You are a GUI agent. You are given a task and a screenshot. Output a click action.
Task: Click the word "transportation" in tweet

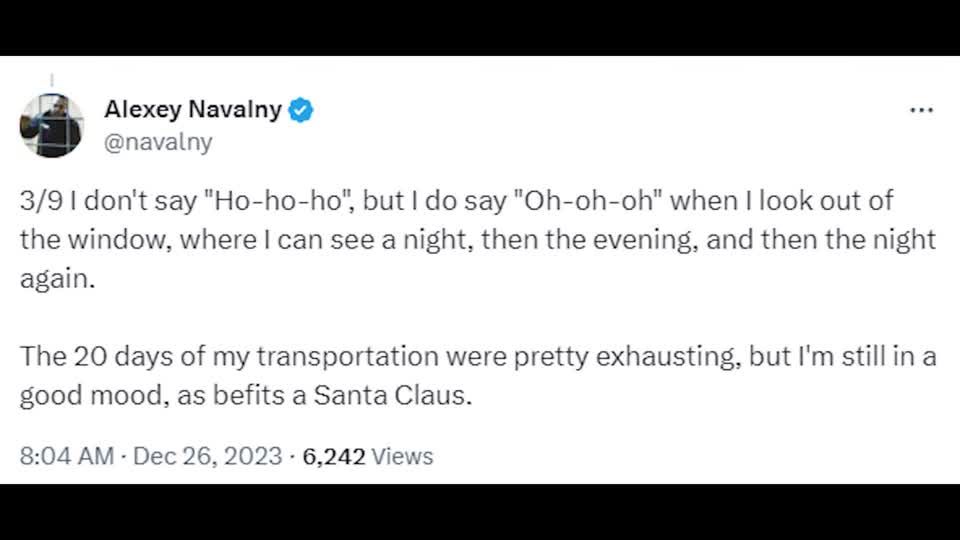tap(347, 357)
